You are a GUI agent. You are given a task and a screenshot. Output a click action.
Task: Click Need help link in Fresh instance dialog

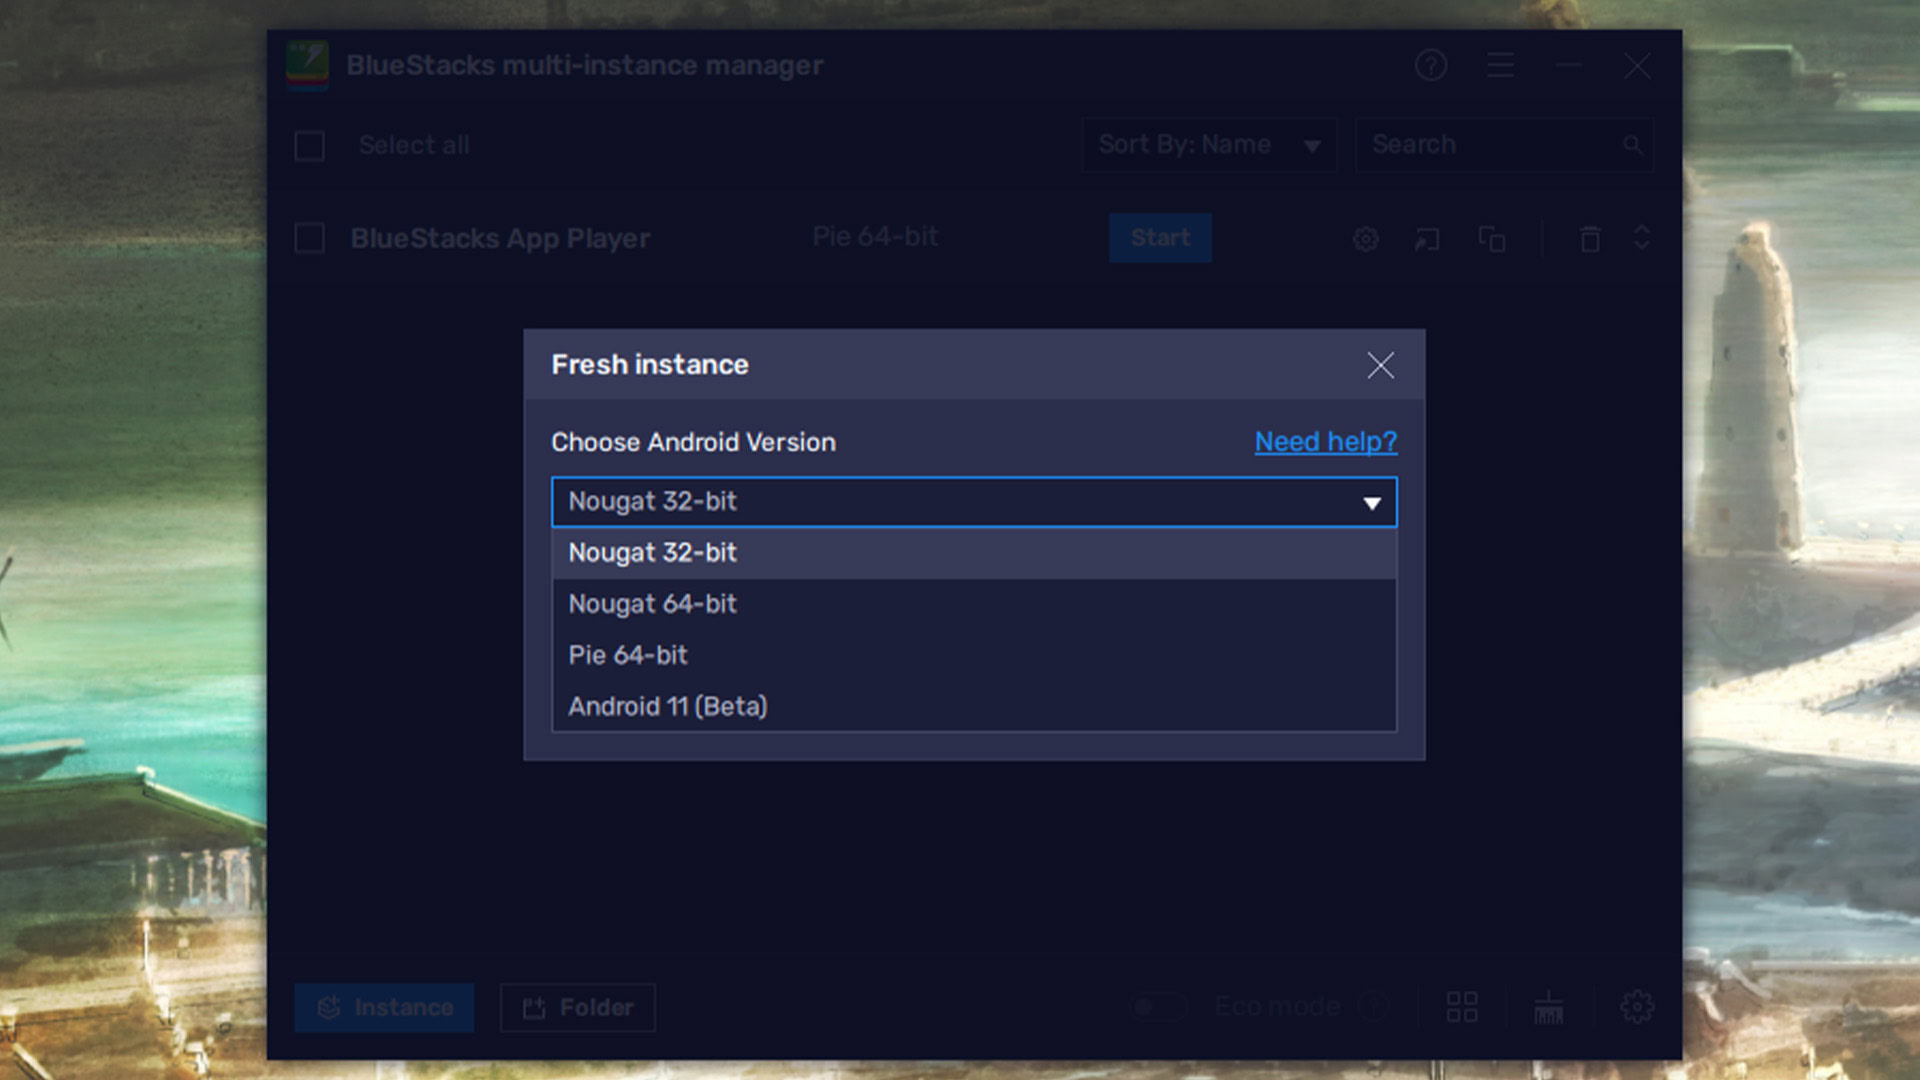click(1325, 442)
